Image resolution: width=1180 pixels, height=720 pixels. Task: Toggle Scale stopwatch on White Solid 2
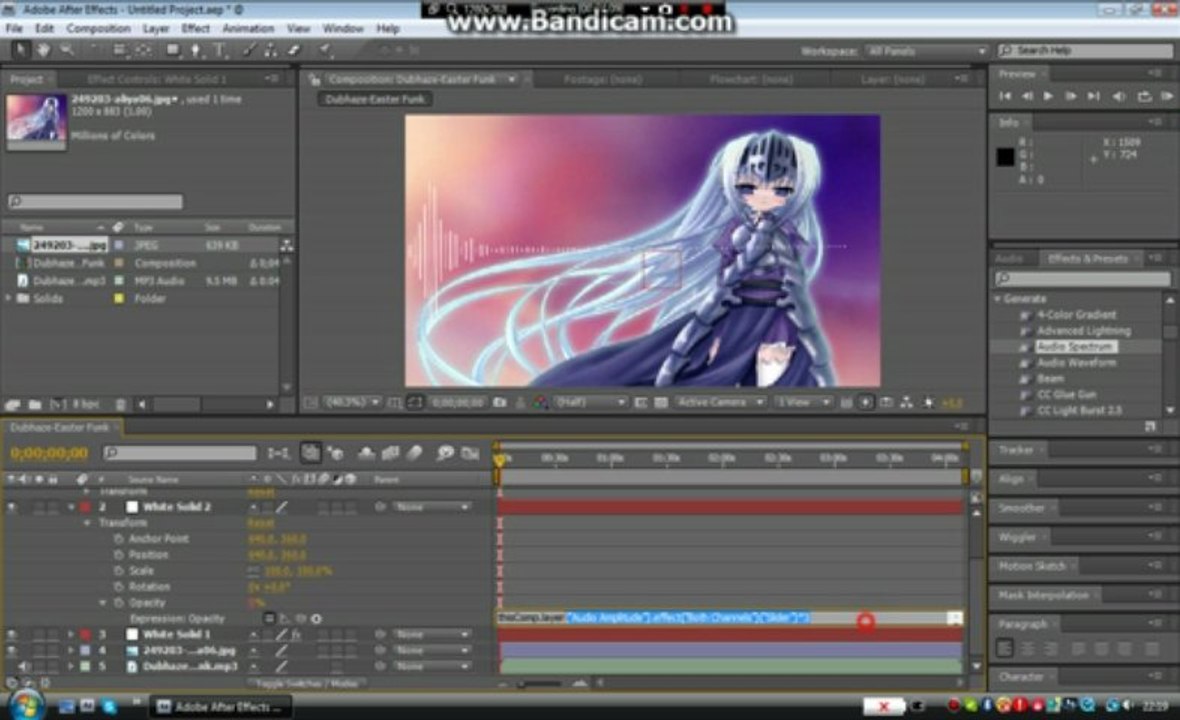pyautogui.click(x=119, y=571)
